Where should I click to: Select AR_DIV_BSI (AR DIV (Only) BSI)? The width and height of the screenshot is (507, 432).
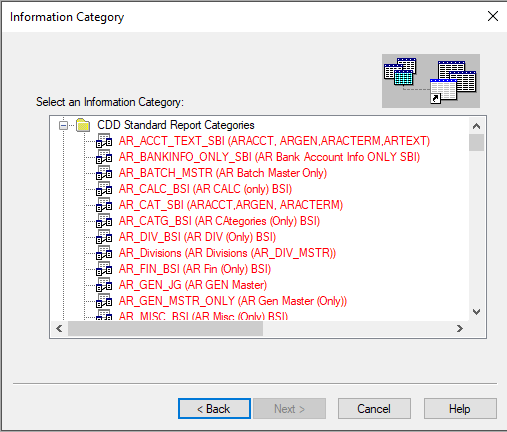click(197, 237)
